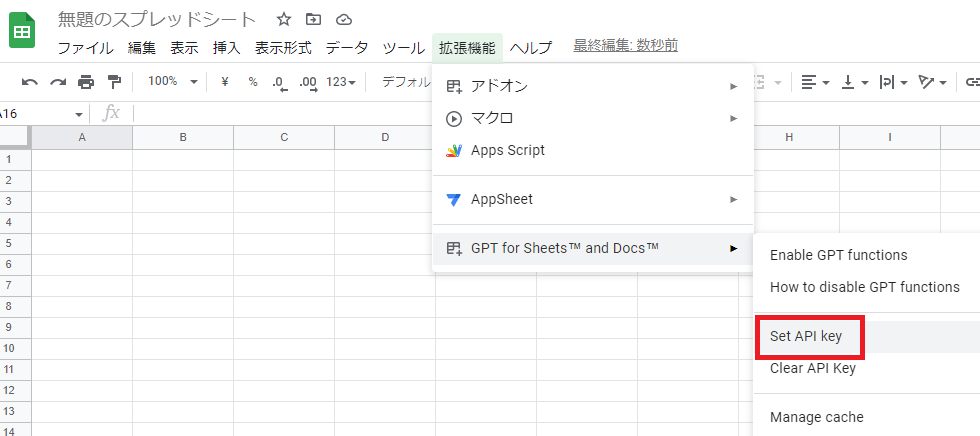
Task: Open the zoom 100% dropdown
Action: click(x=173, y=81)
